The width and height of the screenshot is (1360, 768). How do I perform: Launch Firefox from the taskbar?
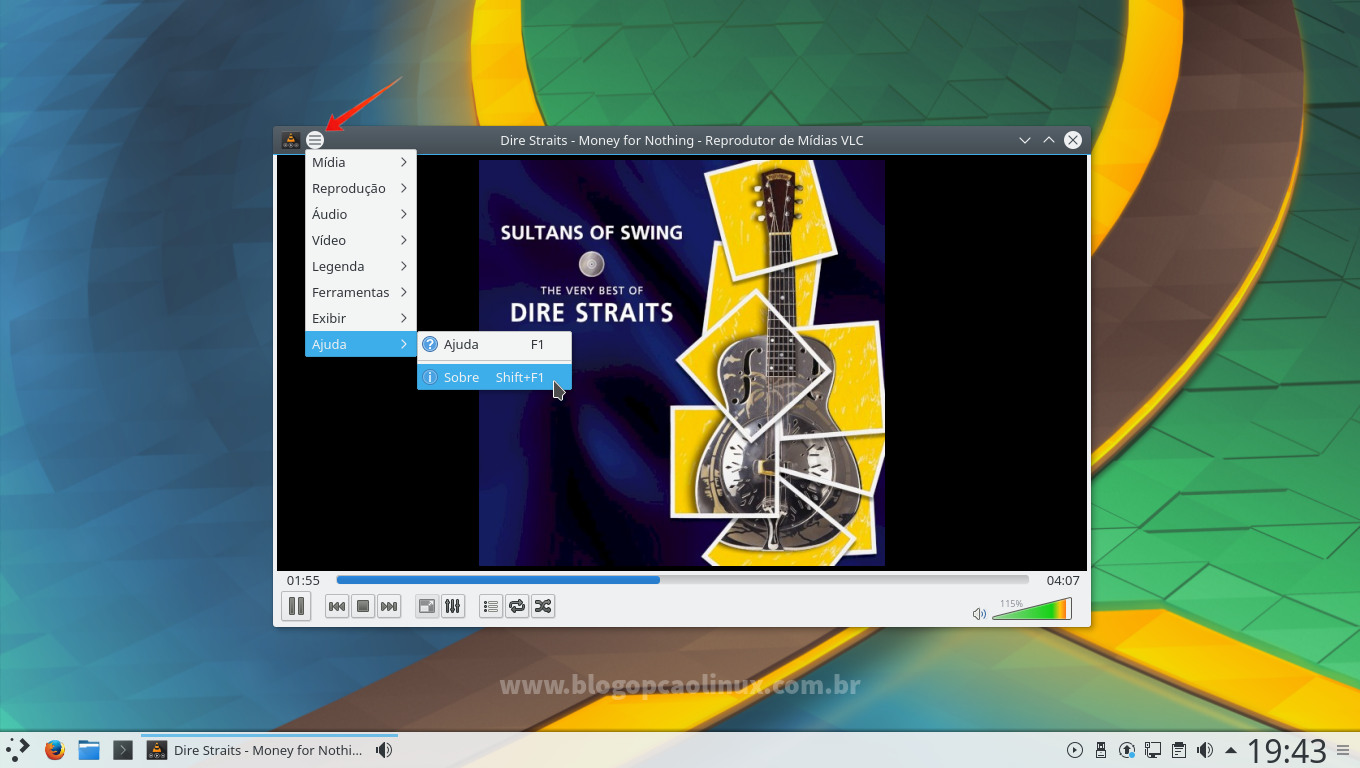click(x=54, y=749)
